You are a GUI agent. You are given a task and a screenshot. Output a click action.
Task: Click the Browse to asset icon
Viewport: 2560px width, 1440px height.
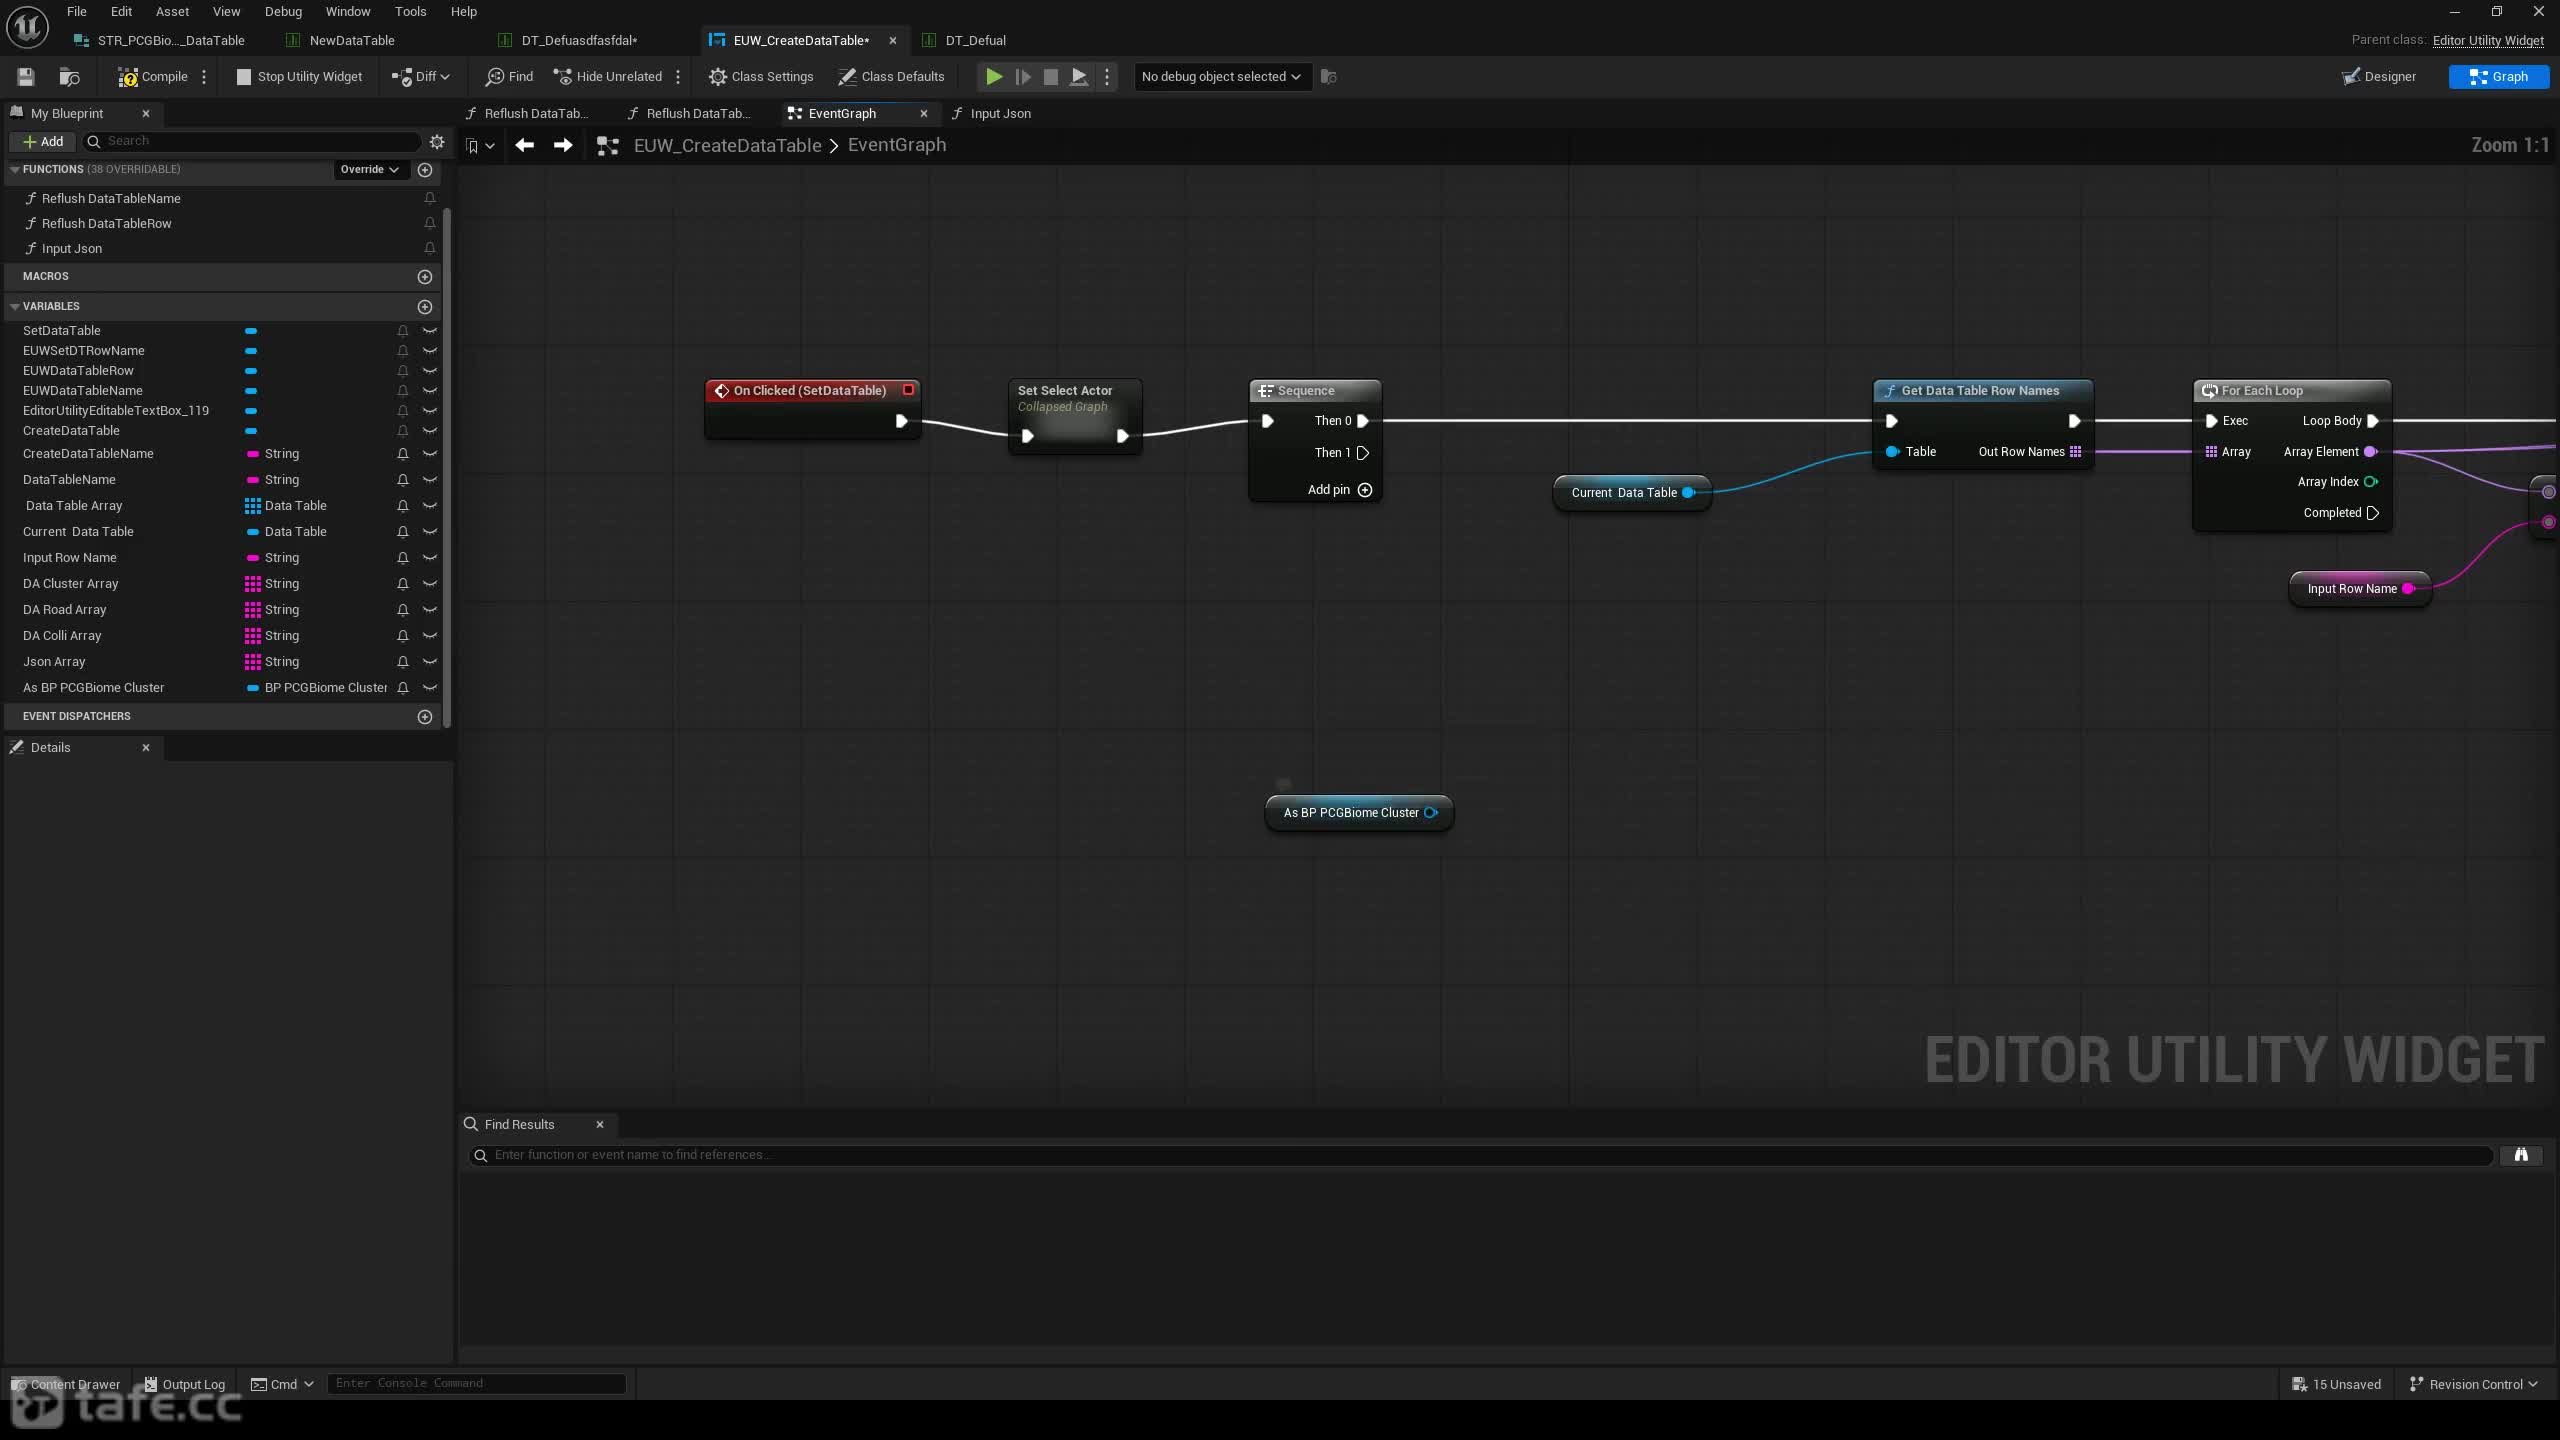pos(69,77)
